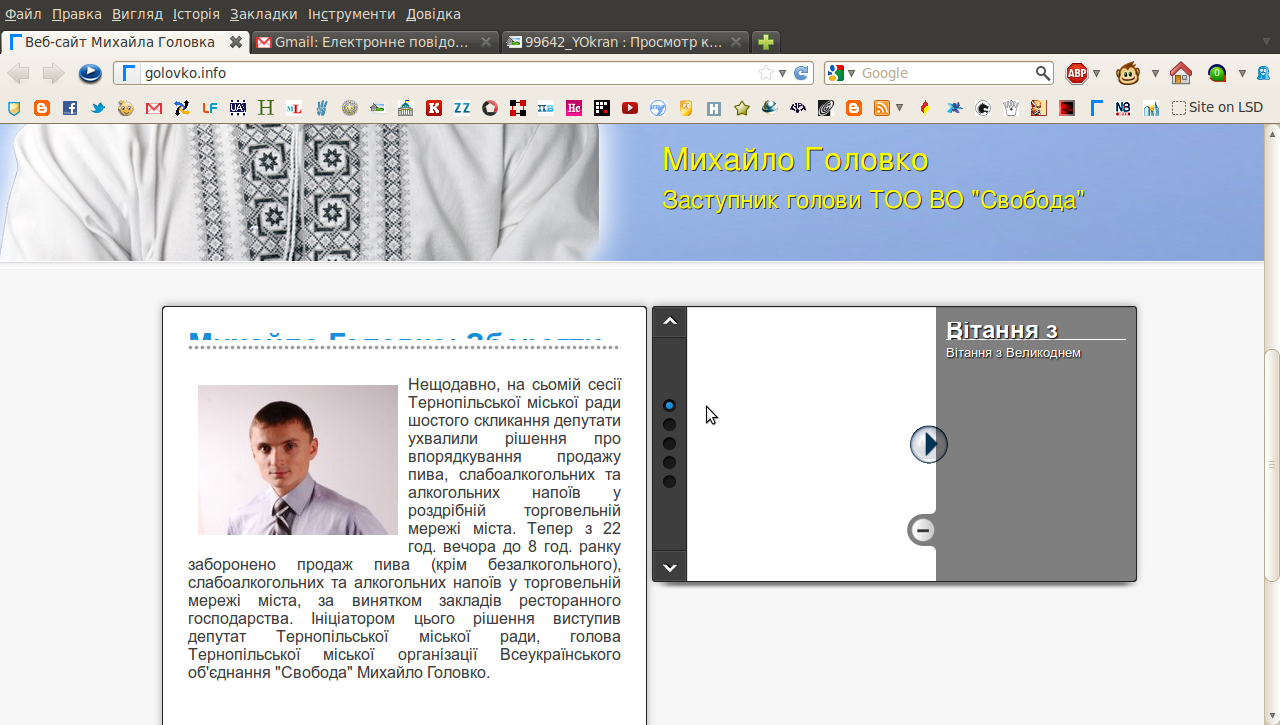This screenshot has height=725, width=1280.
Task: Close the Веб-сайт Михайла Головка tab
Action: coord(236,42)
